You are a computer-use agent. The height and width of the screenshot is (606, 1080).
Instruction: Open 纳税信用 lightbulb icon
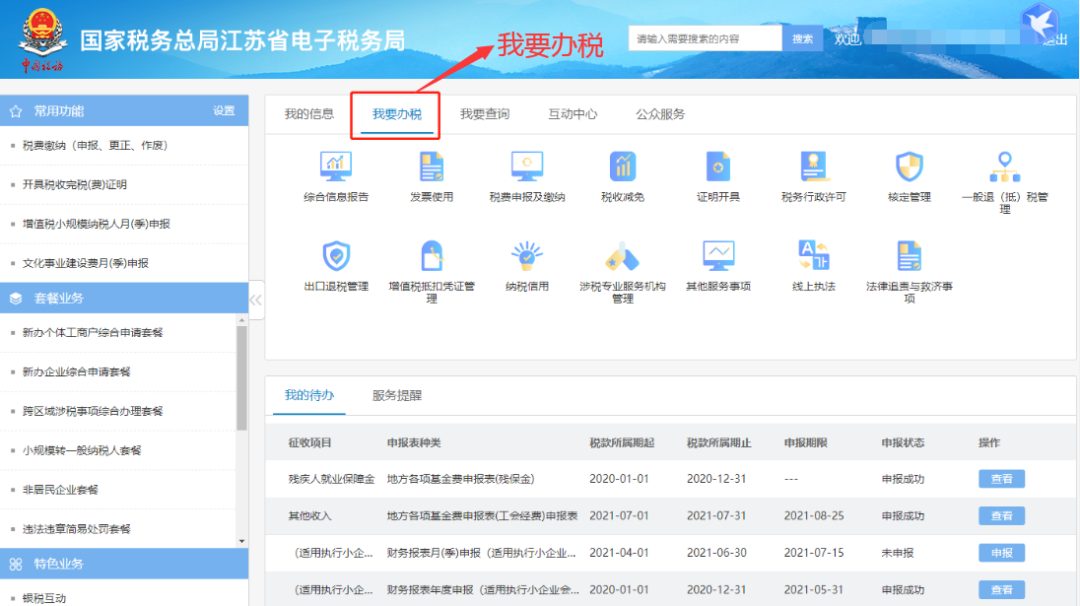coord(527,256)
